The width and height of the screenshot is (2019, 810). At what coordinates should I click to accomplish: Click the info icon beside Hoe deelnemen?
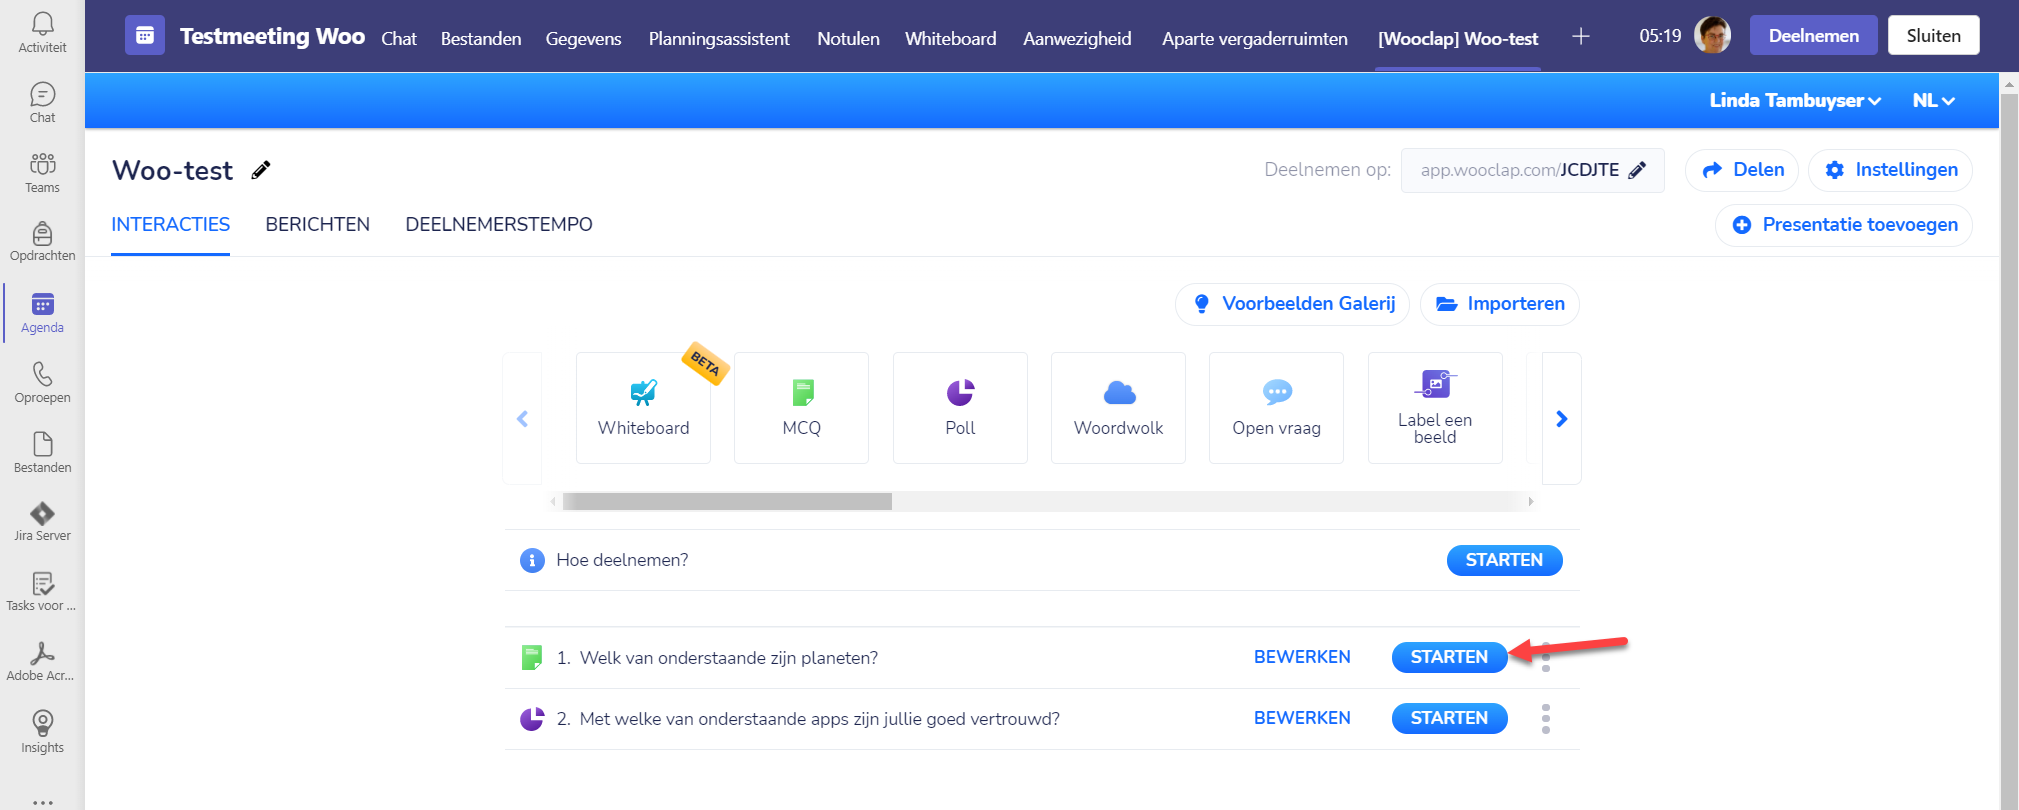pos(532,560)
